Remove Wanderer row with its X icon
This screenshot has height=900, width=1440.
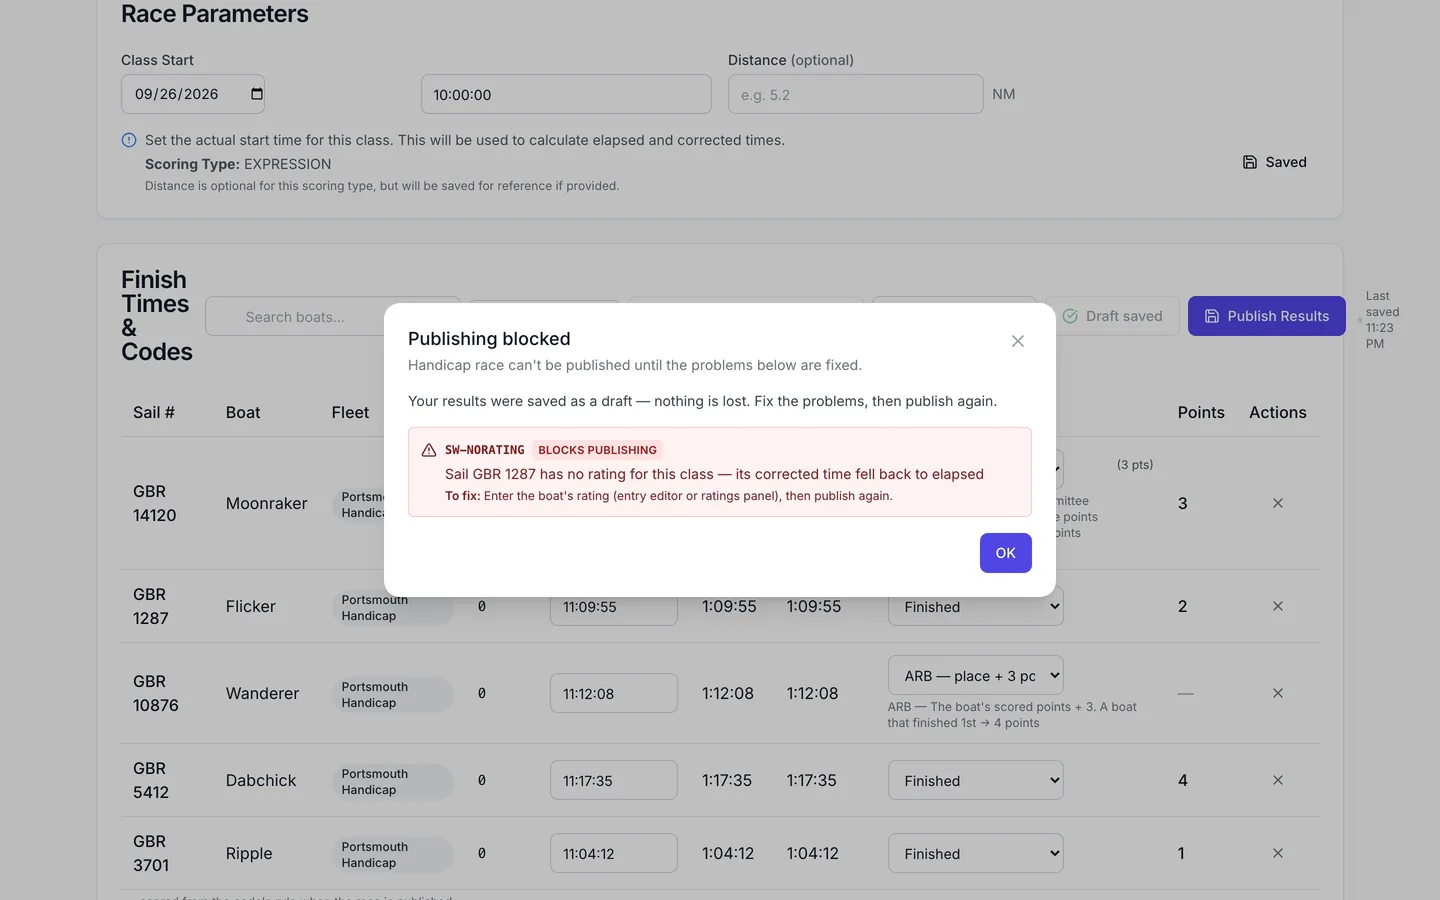tap(1278, 693)
